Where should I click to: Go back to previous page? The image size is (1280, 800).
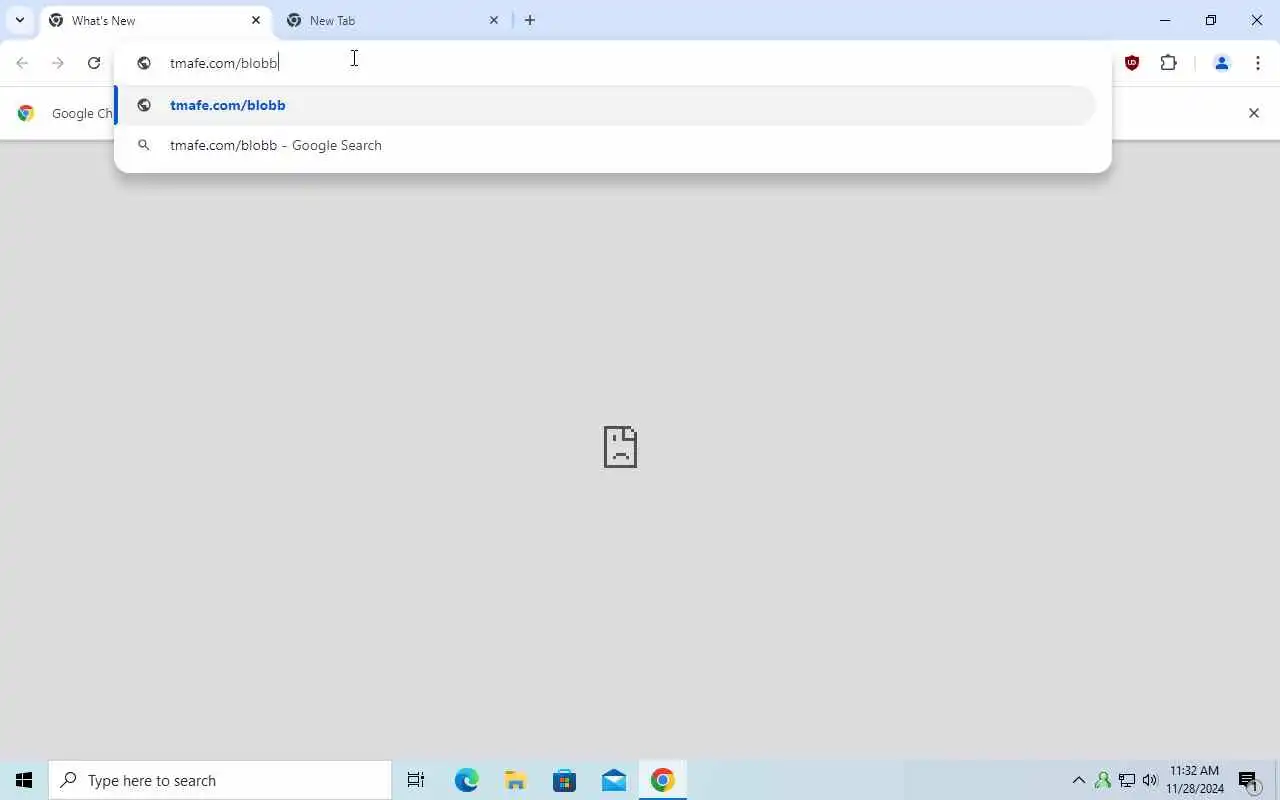tap(22, 63)
